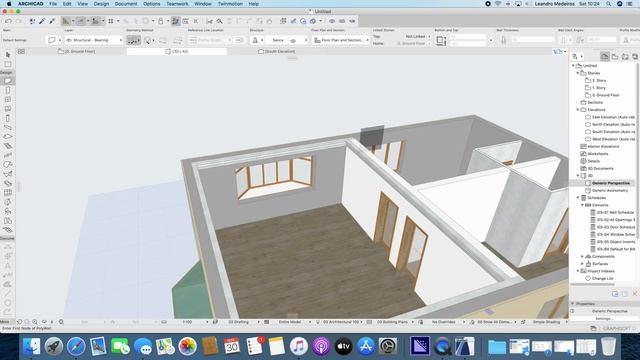Collapse the Properties panel section

click(573, 304)
